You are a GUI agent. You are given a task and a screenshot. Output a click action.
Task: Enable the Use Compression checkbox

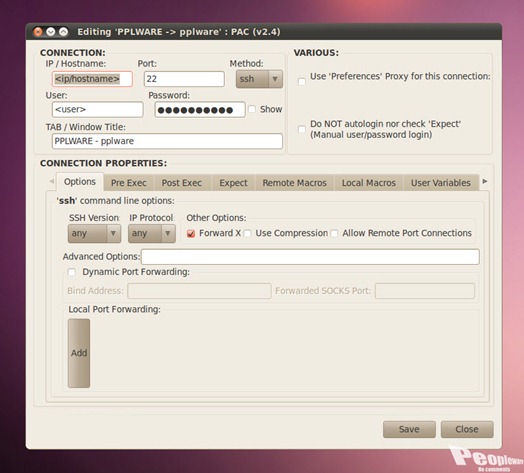click(x=247, y=233)
